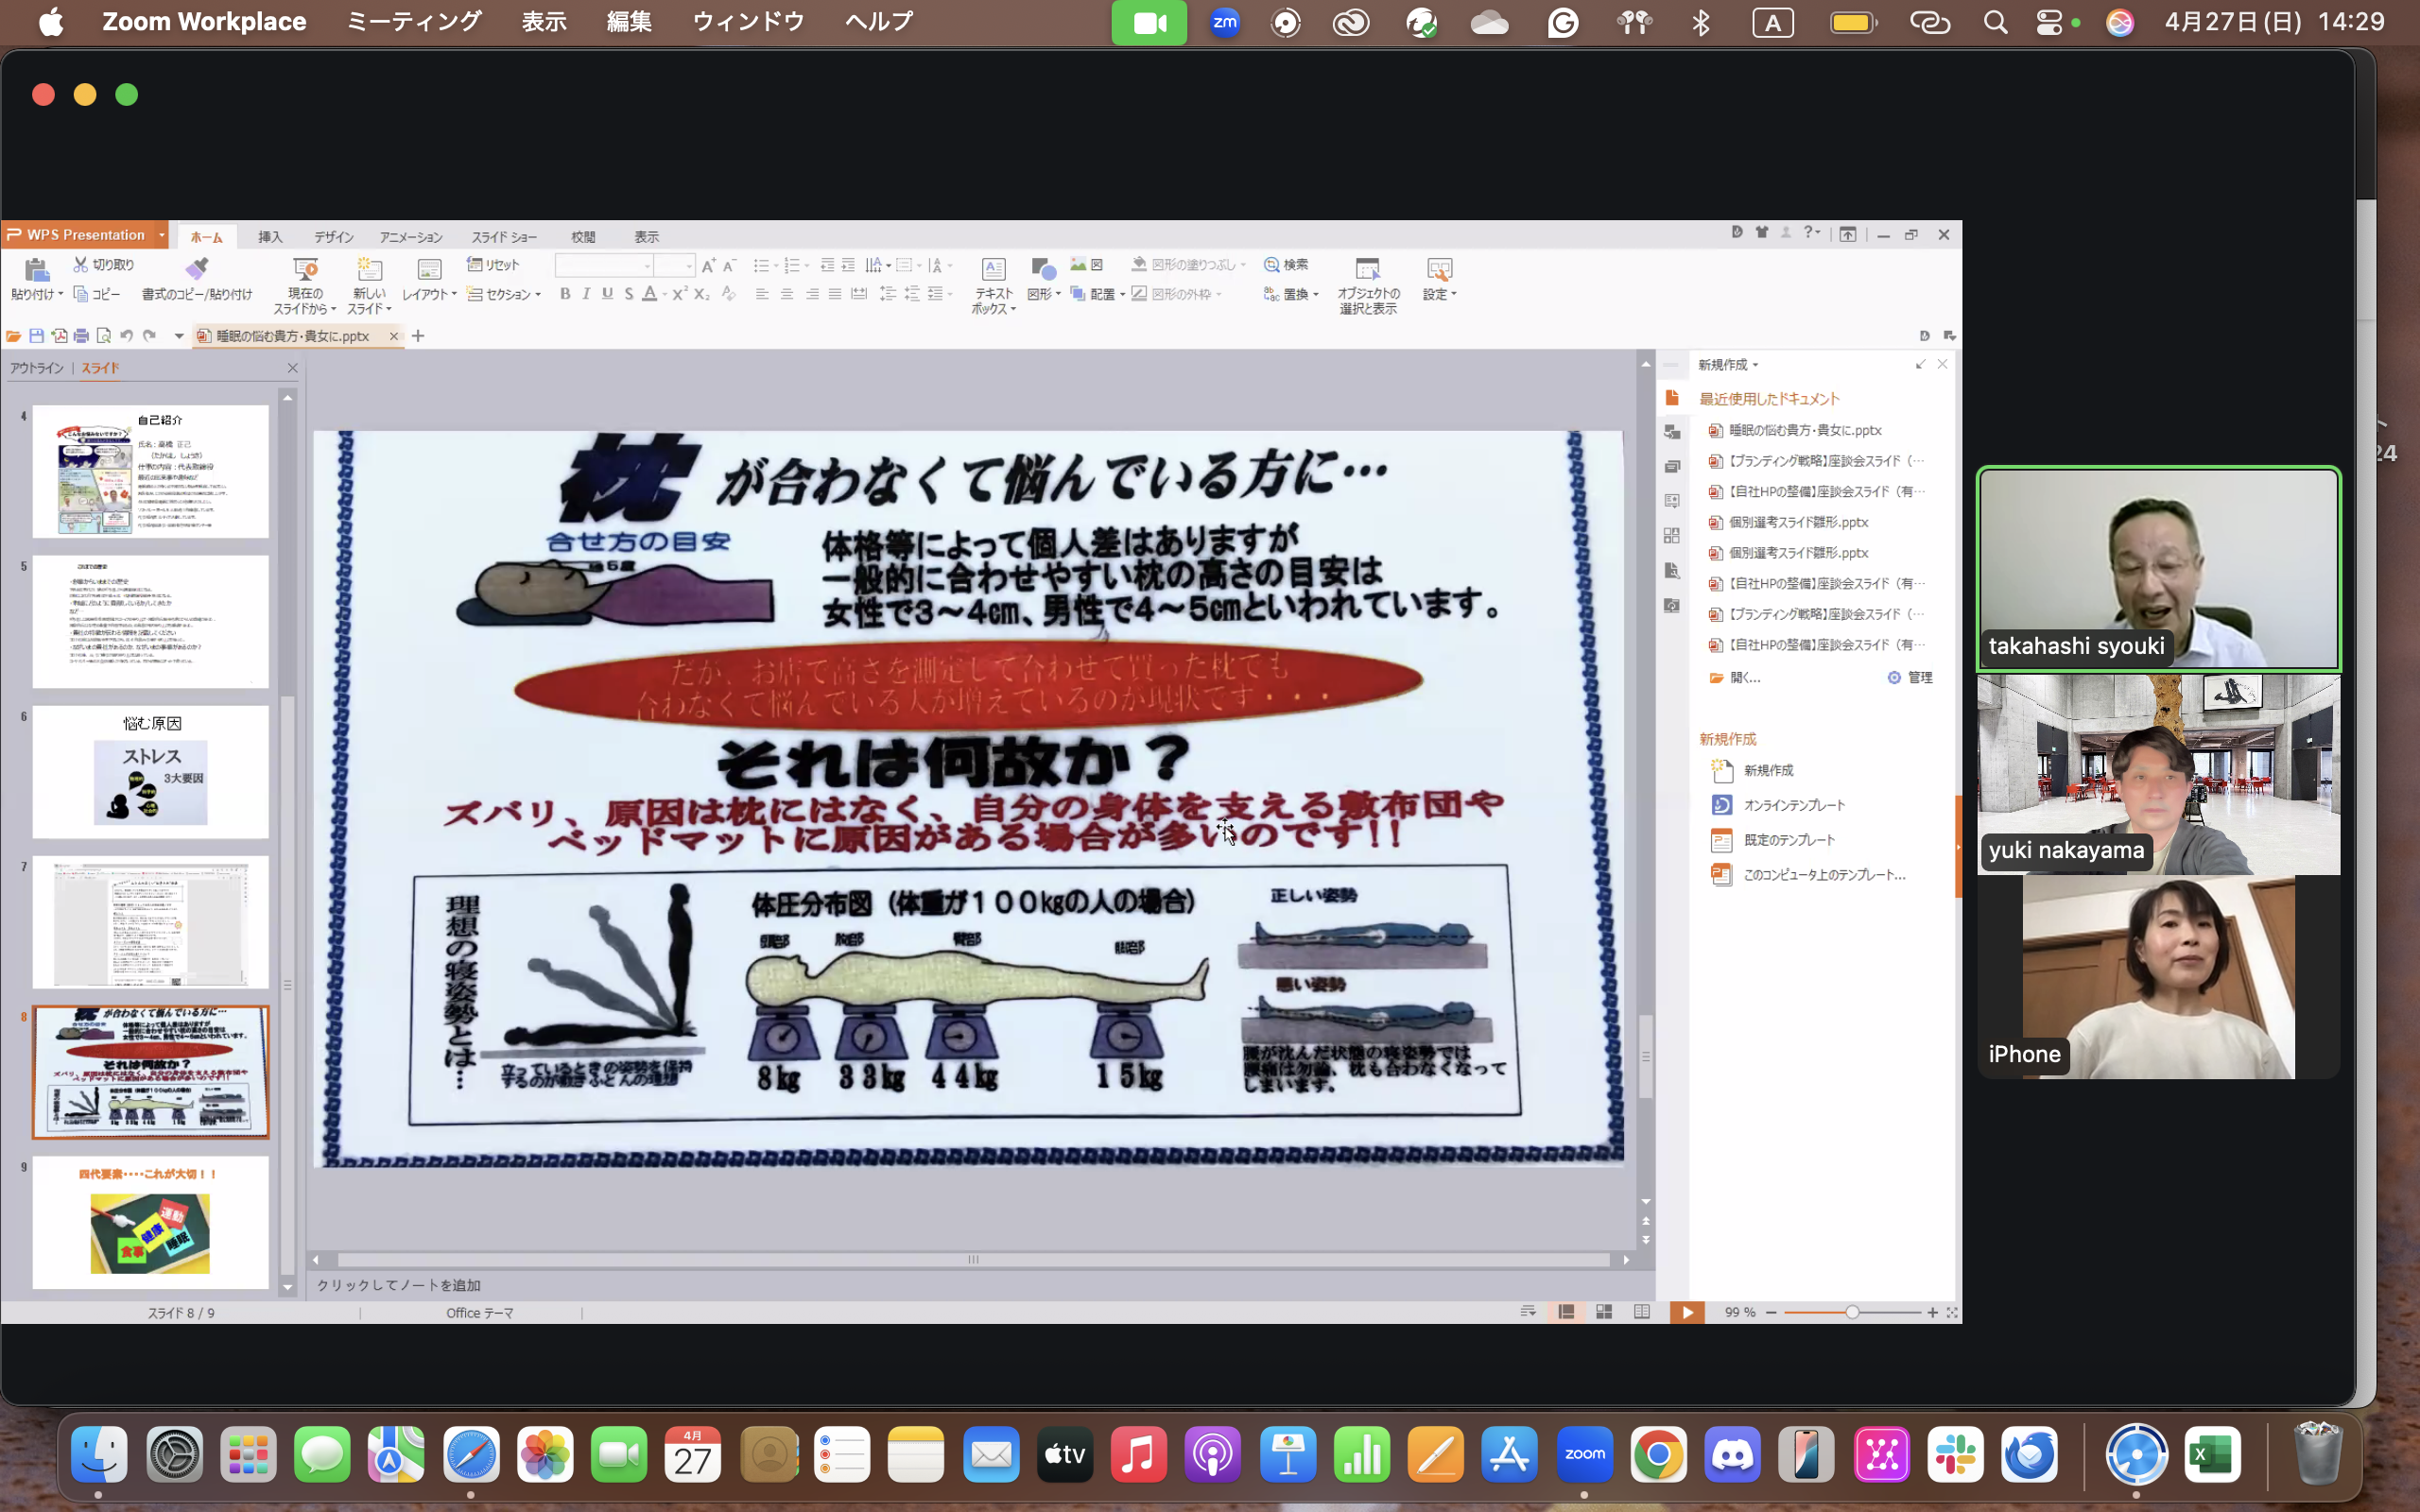The image size is (2420, 1512).
Task: Click the Print icon in quick toolbar
Action: [x=82, y=336]
